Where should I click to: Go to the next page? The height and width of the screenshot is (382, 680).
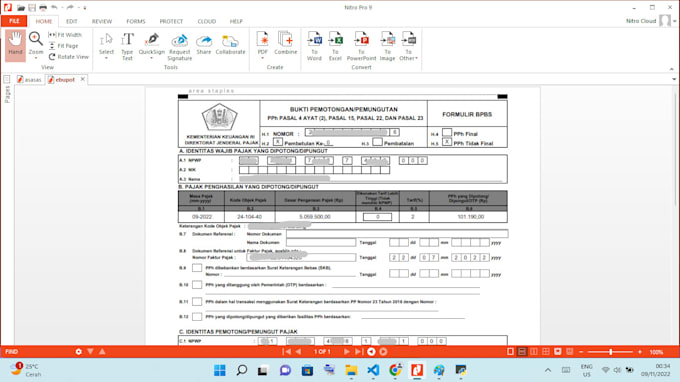click(x=347, y=352)
